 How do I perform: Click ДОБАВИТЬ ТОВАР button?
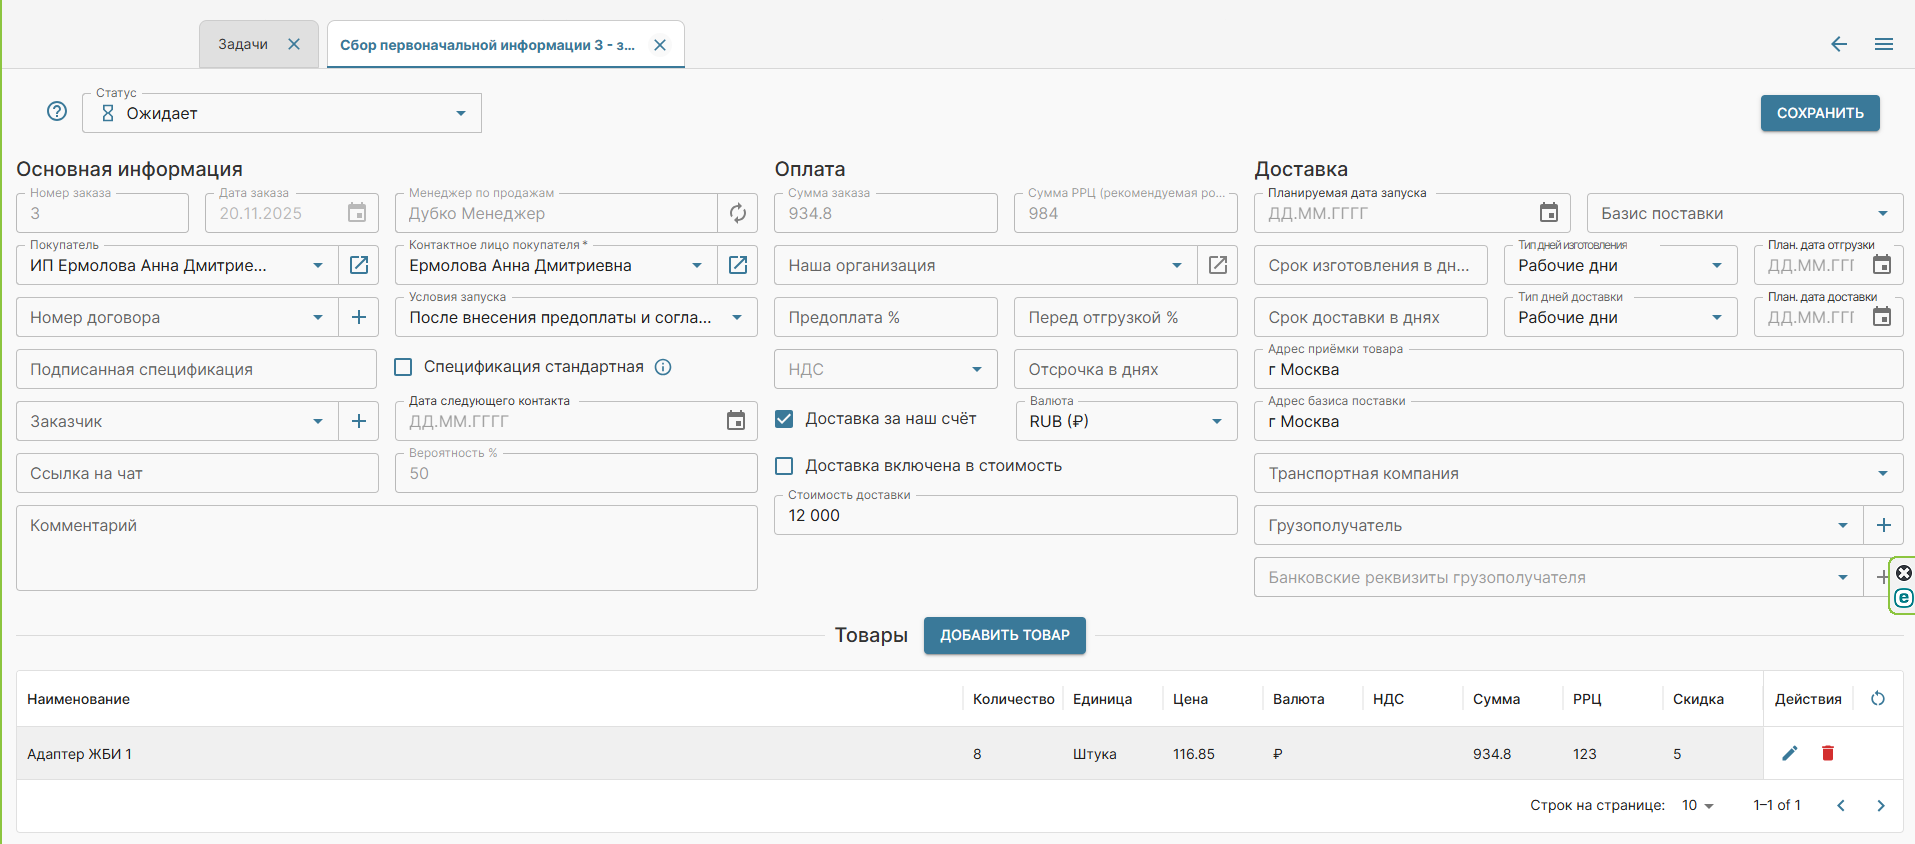click(1004, 635)
